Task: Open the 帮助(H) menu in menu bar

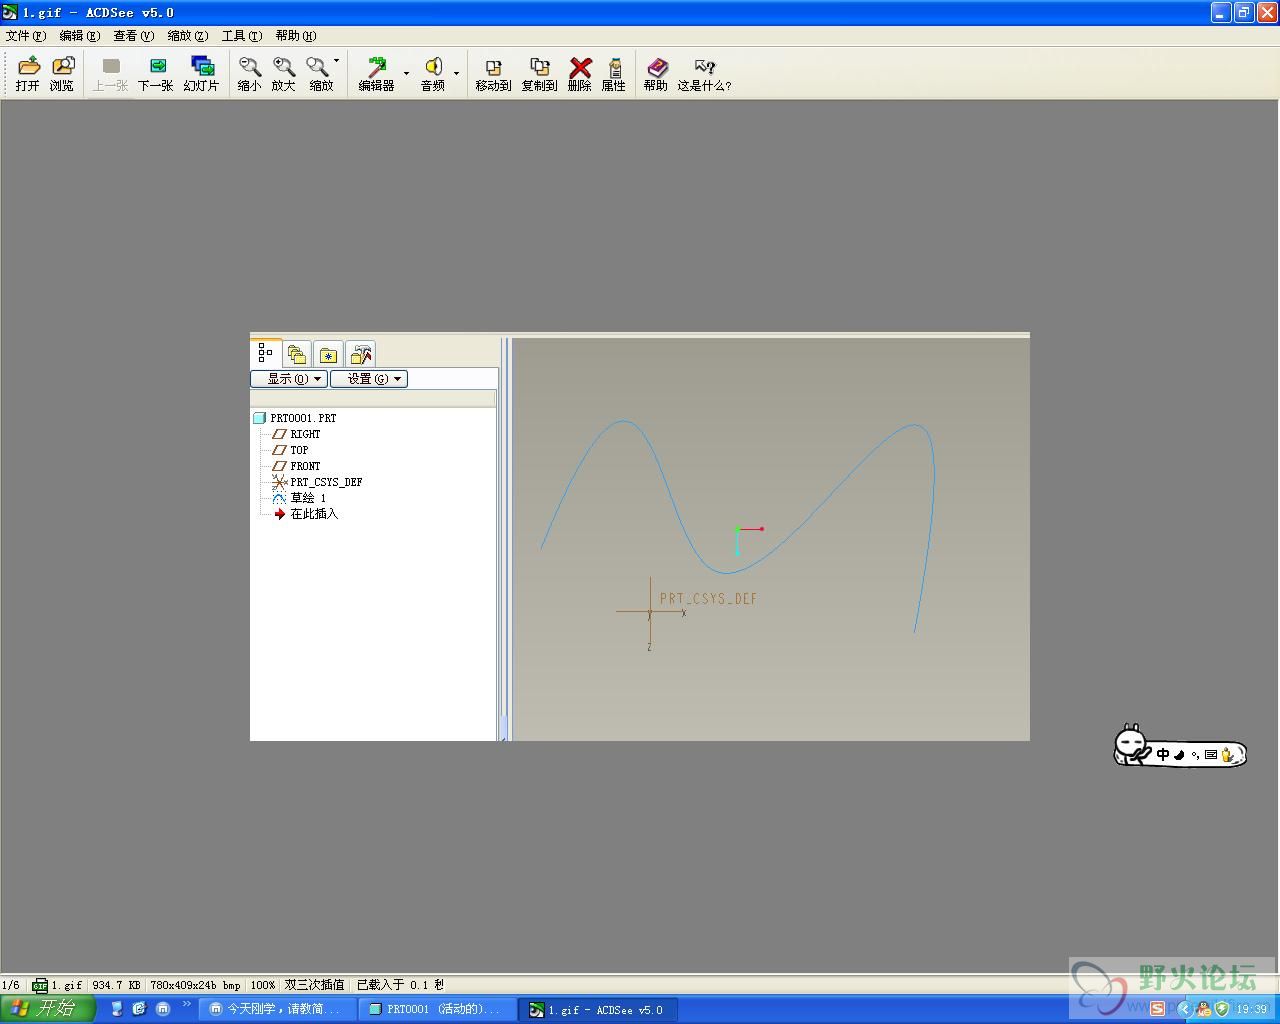Action: pos(296,35)
